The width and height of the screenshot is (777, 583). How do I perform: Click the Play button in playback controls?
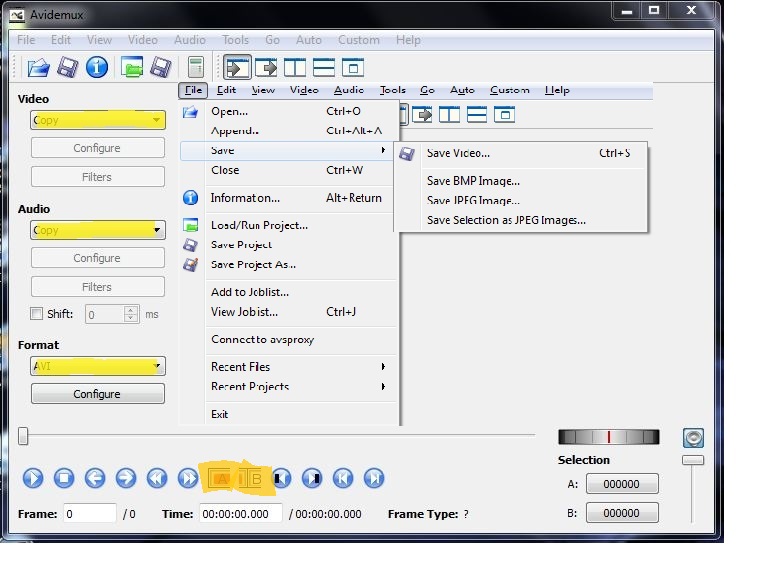pyautogui.click(x=33, y=478)
